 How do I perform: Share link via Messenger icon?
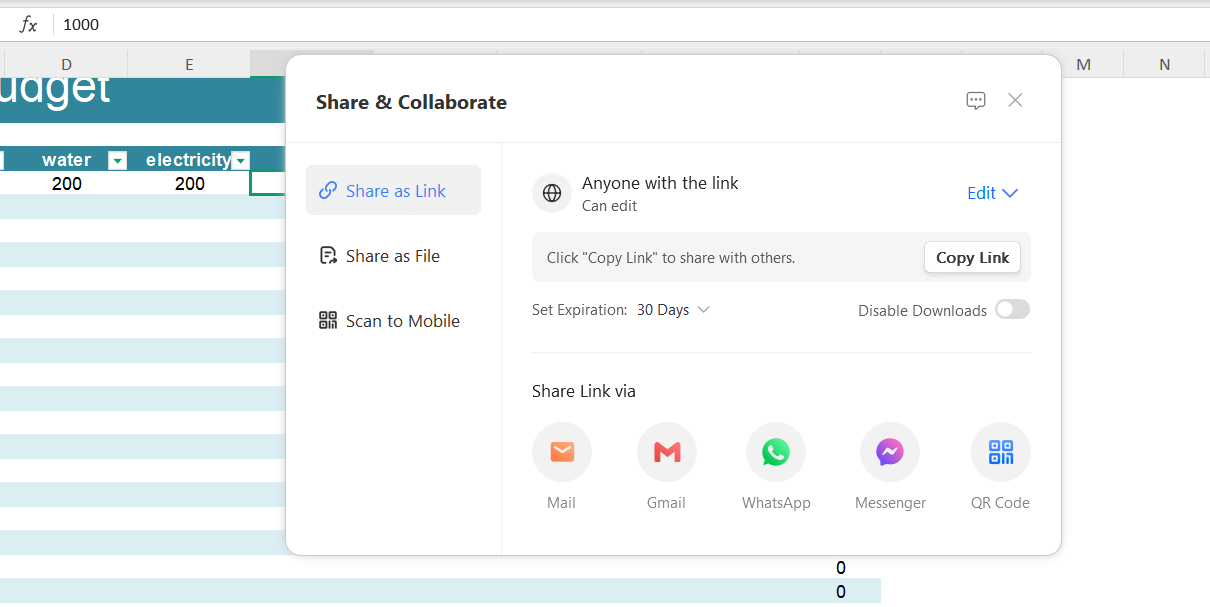click(890, 452)
